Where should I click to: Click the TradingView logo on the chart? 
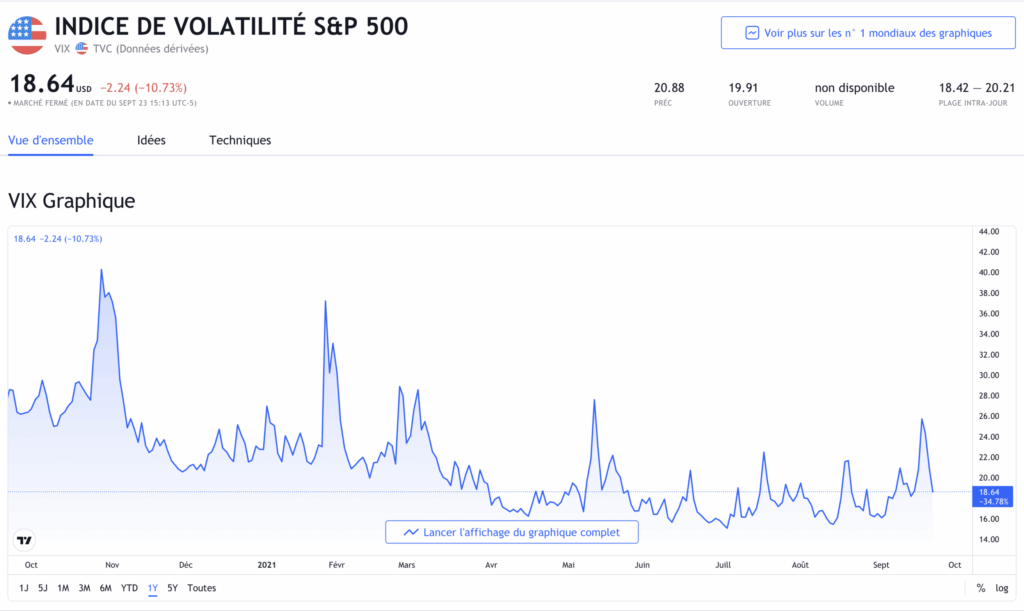pos(24,540)
